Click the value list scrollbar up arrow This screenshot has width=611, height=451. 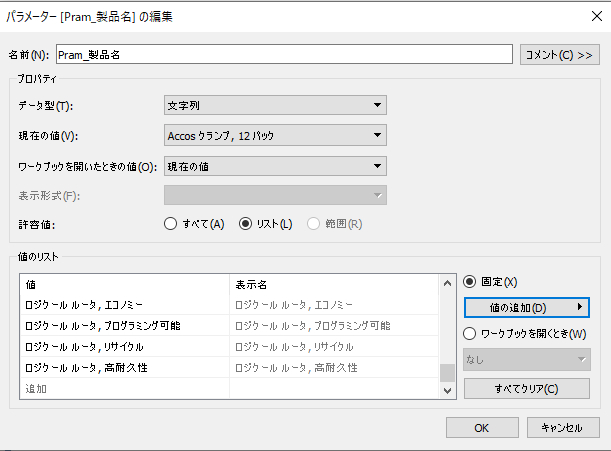447,284
